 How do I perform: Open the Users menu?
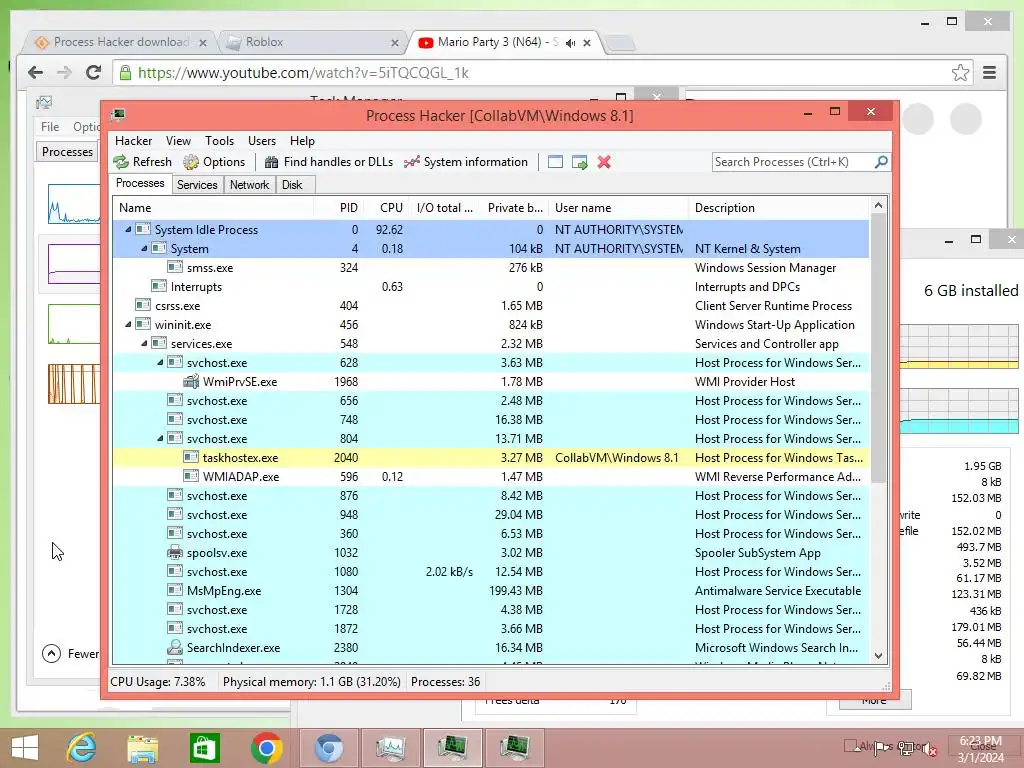[262, 141]
